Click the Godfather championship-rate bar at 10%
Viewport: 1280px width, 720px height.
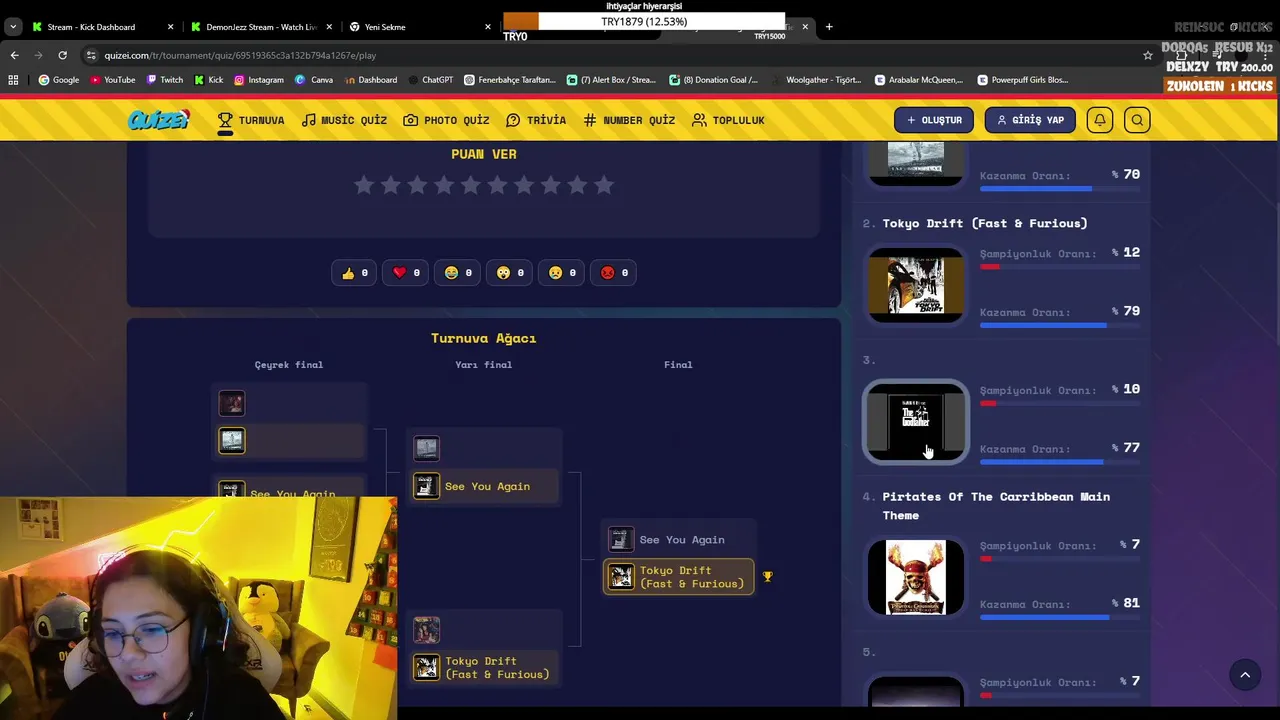click(x=1060, y=403)
